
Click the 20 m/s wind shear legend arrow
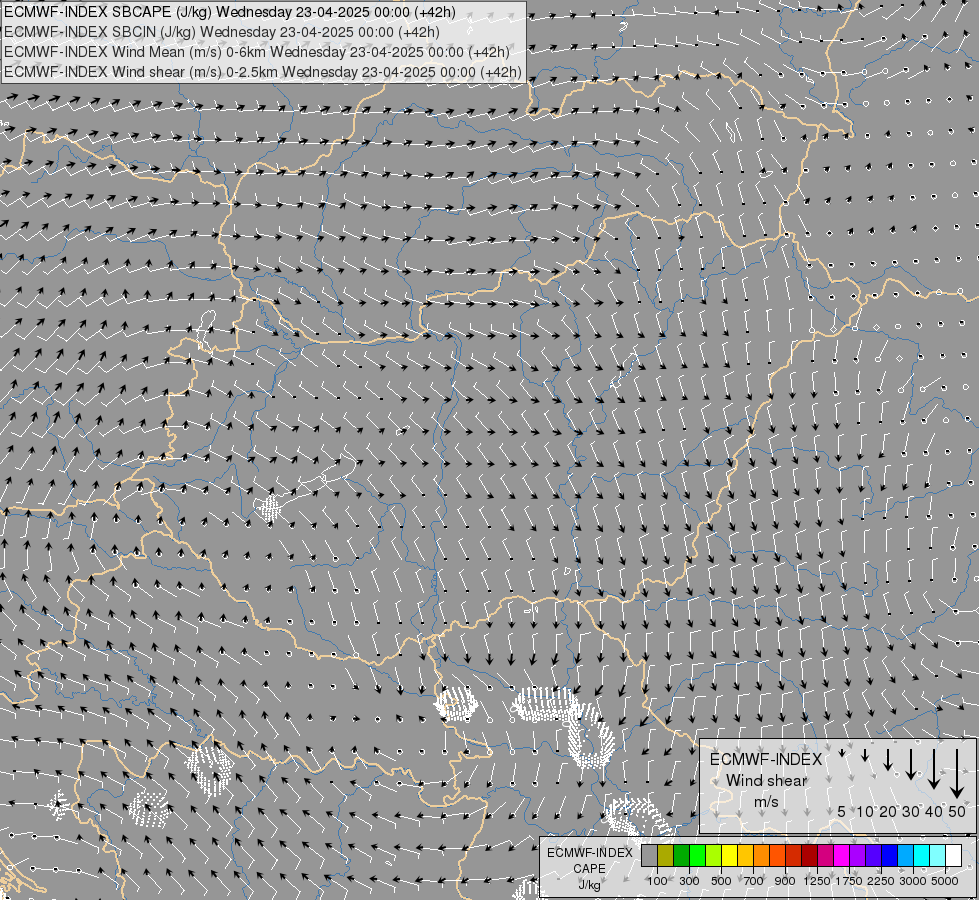(x=888, y=759)
